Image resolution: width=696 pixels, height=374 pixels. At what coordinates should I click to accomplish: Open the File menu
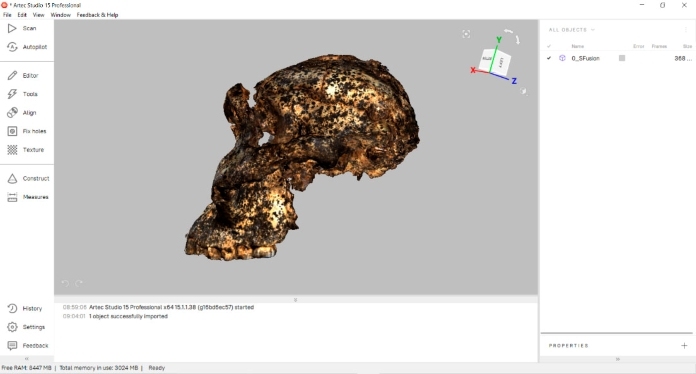click(x=7, y=15)
